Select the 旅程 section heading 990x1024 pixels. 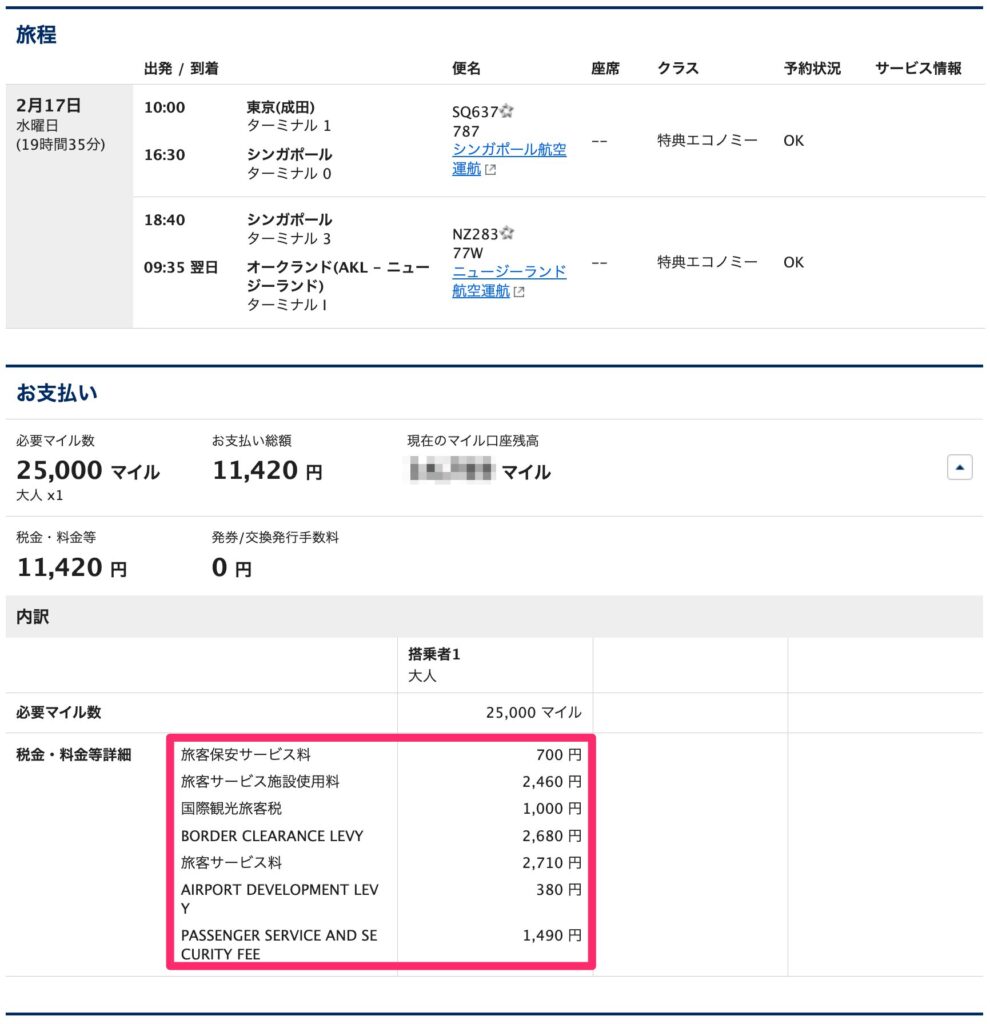tap(36, 35)
